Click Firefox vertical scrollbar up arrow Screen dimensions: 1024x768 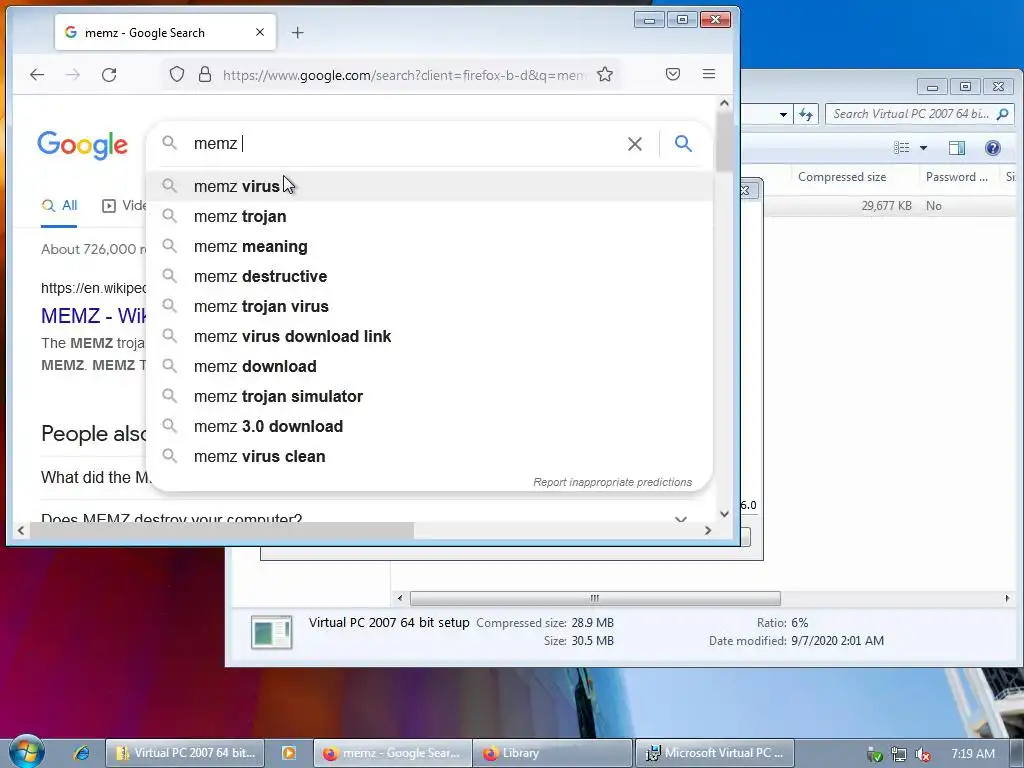(x=724, y=103)
